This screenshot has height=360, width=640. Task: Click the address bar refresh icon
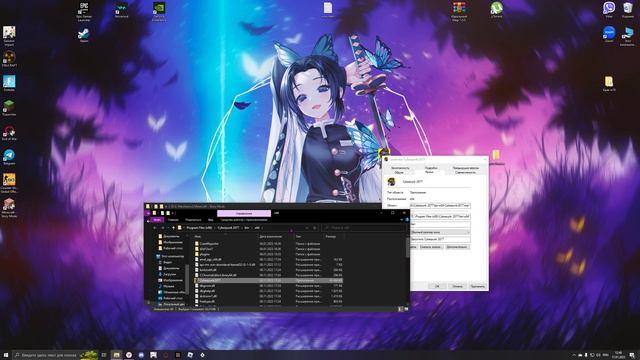315,228
